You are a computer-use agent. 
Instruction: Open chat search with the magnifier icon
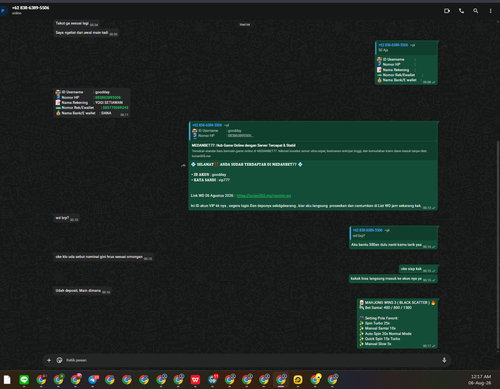point(476,11)
